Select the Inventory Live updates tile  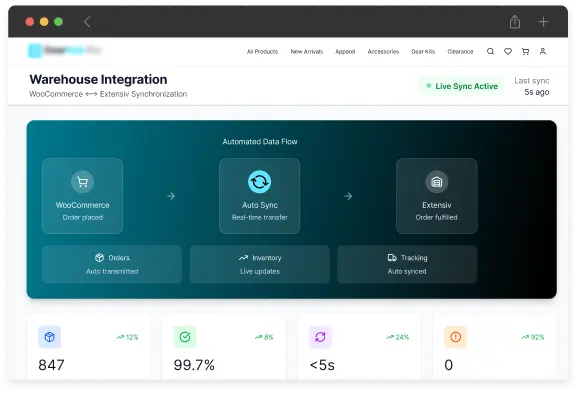click(x=260, y=264)
